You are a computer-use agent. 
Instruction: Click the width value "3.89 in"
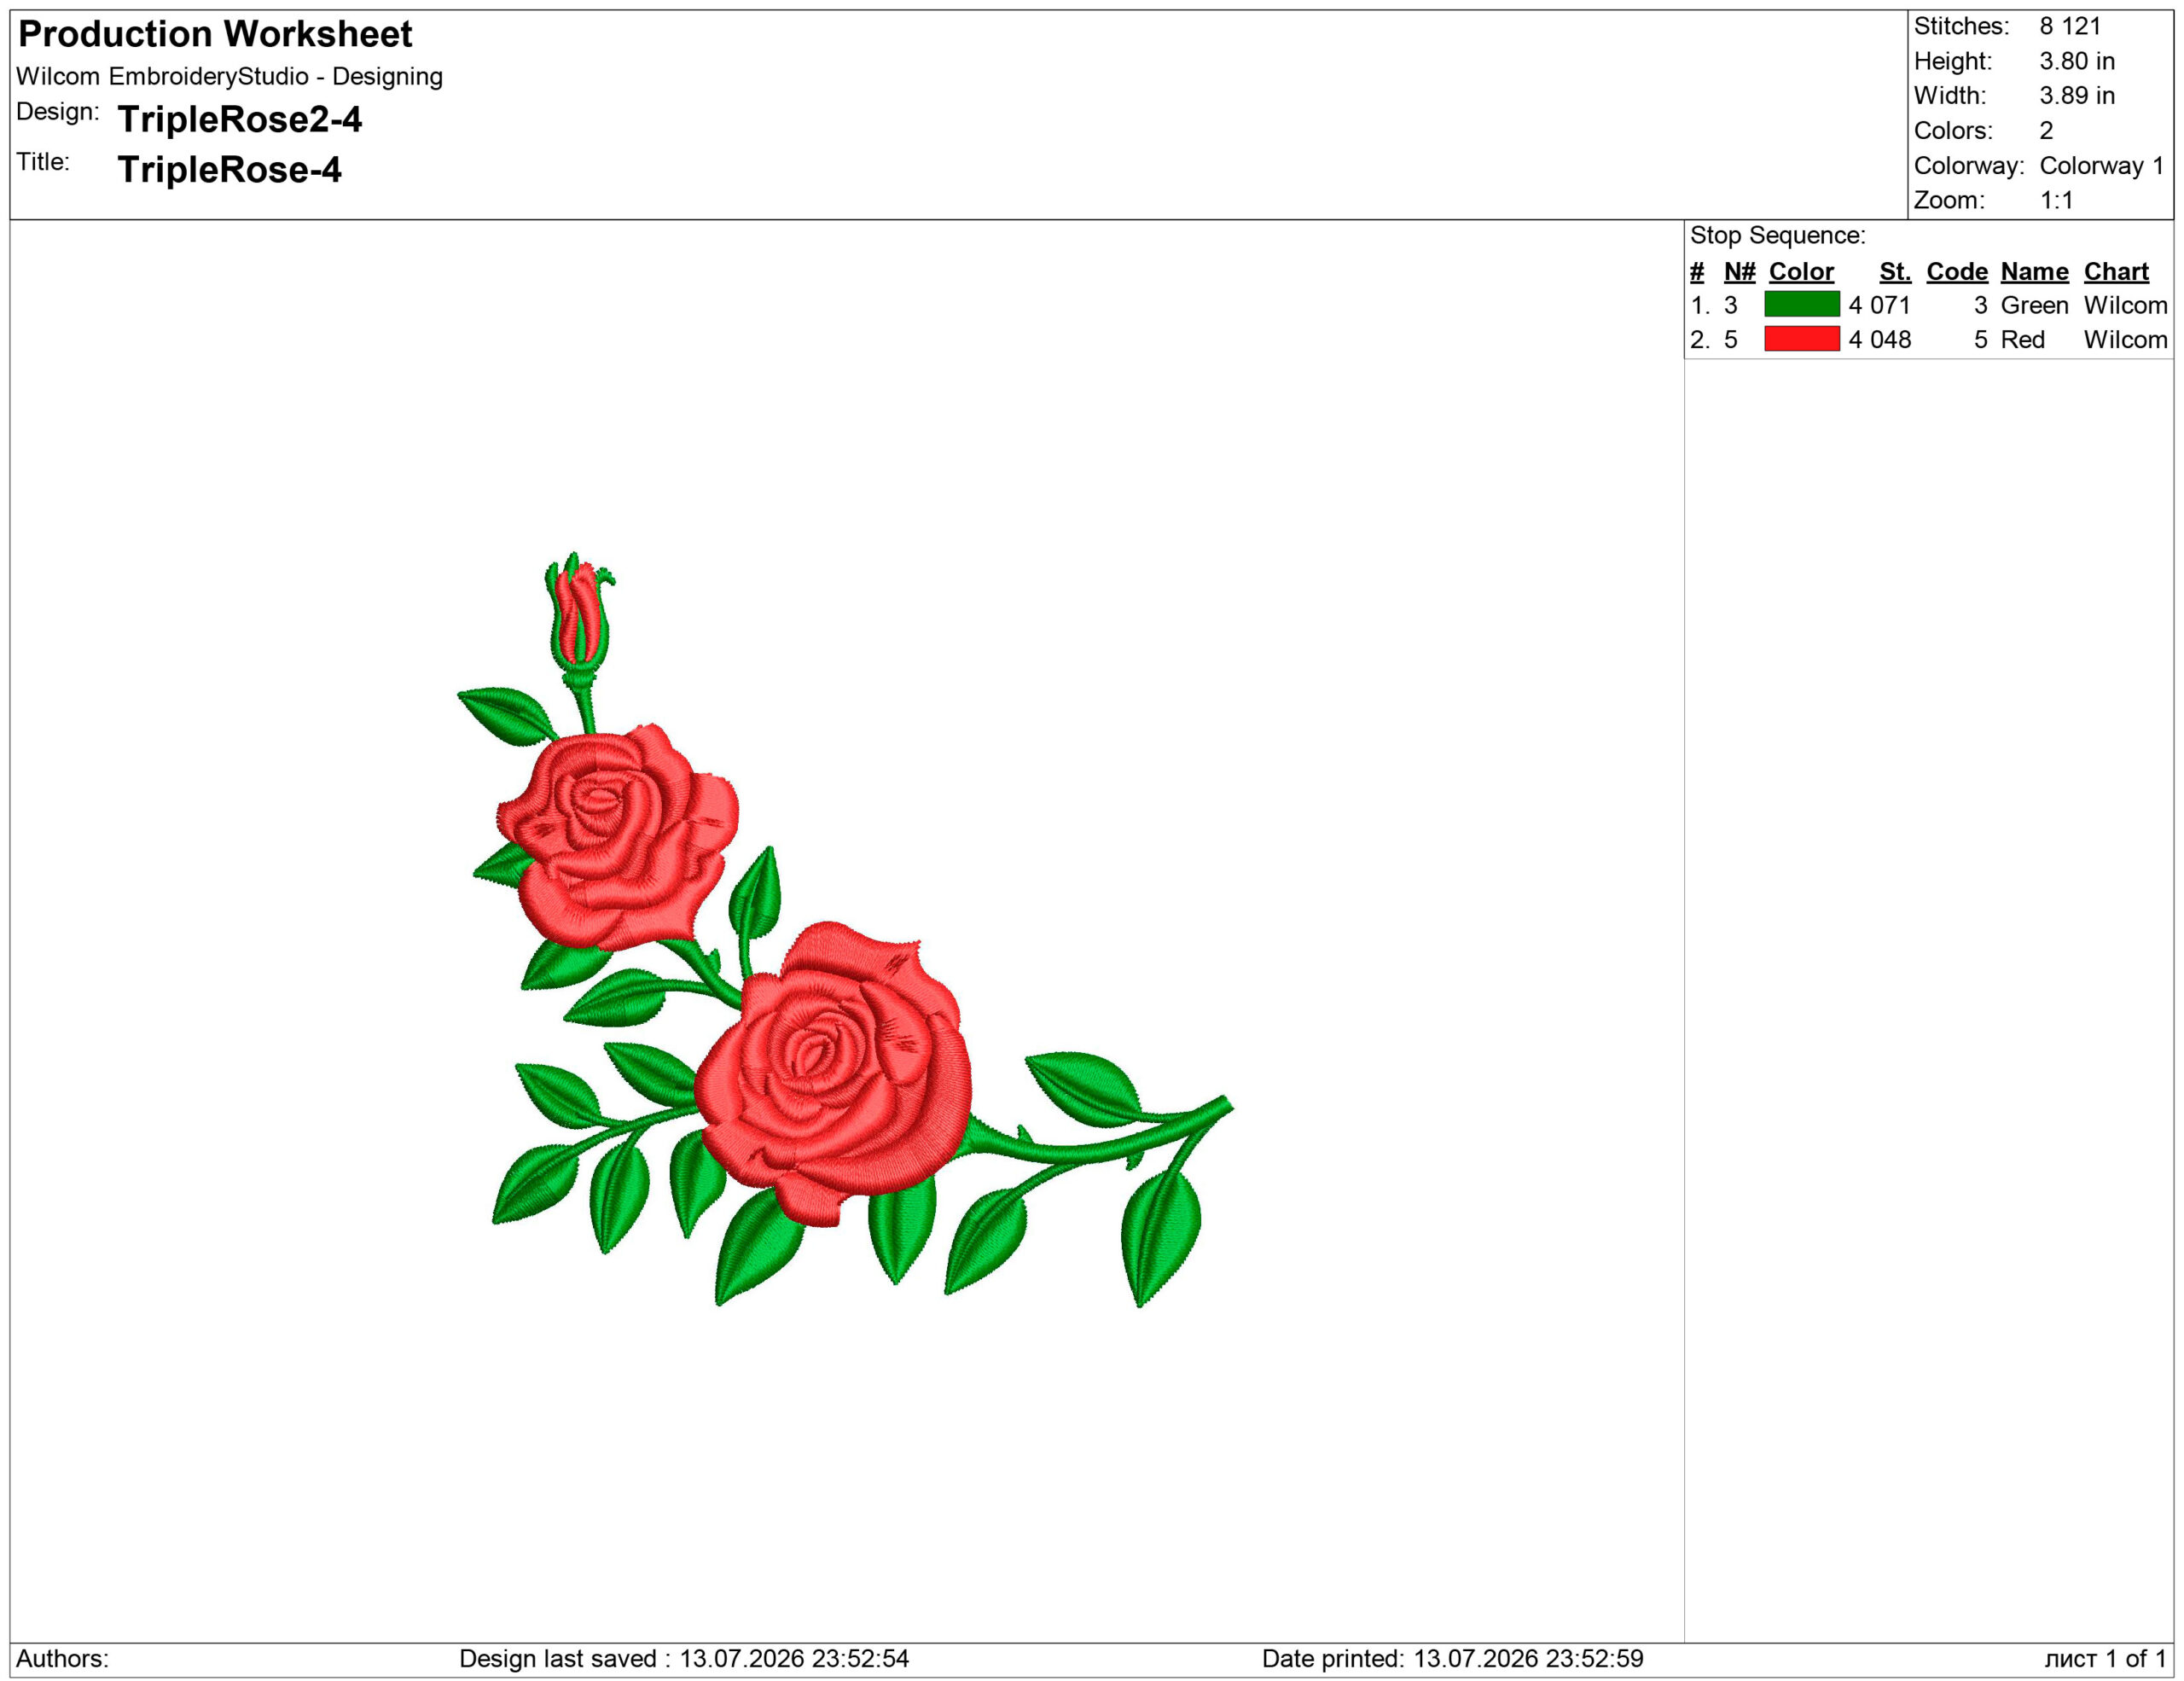tap(2077, 95)
